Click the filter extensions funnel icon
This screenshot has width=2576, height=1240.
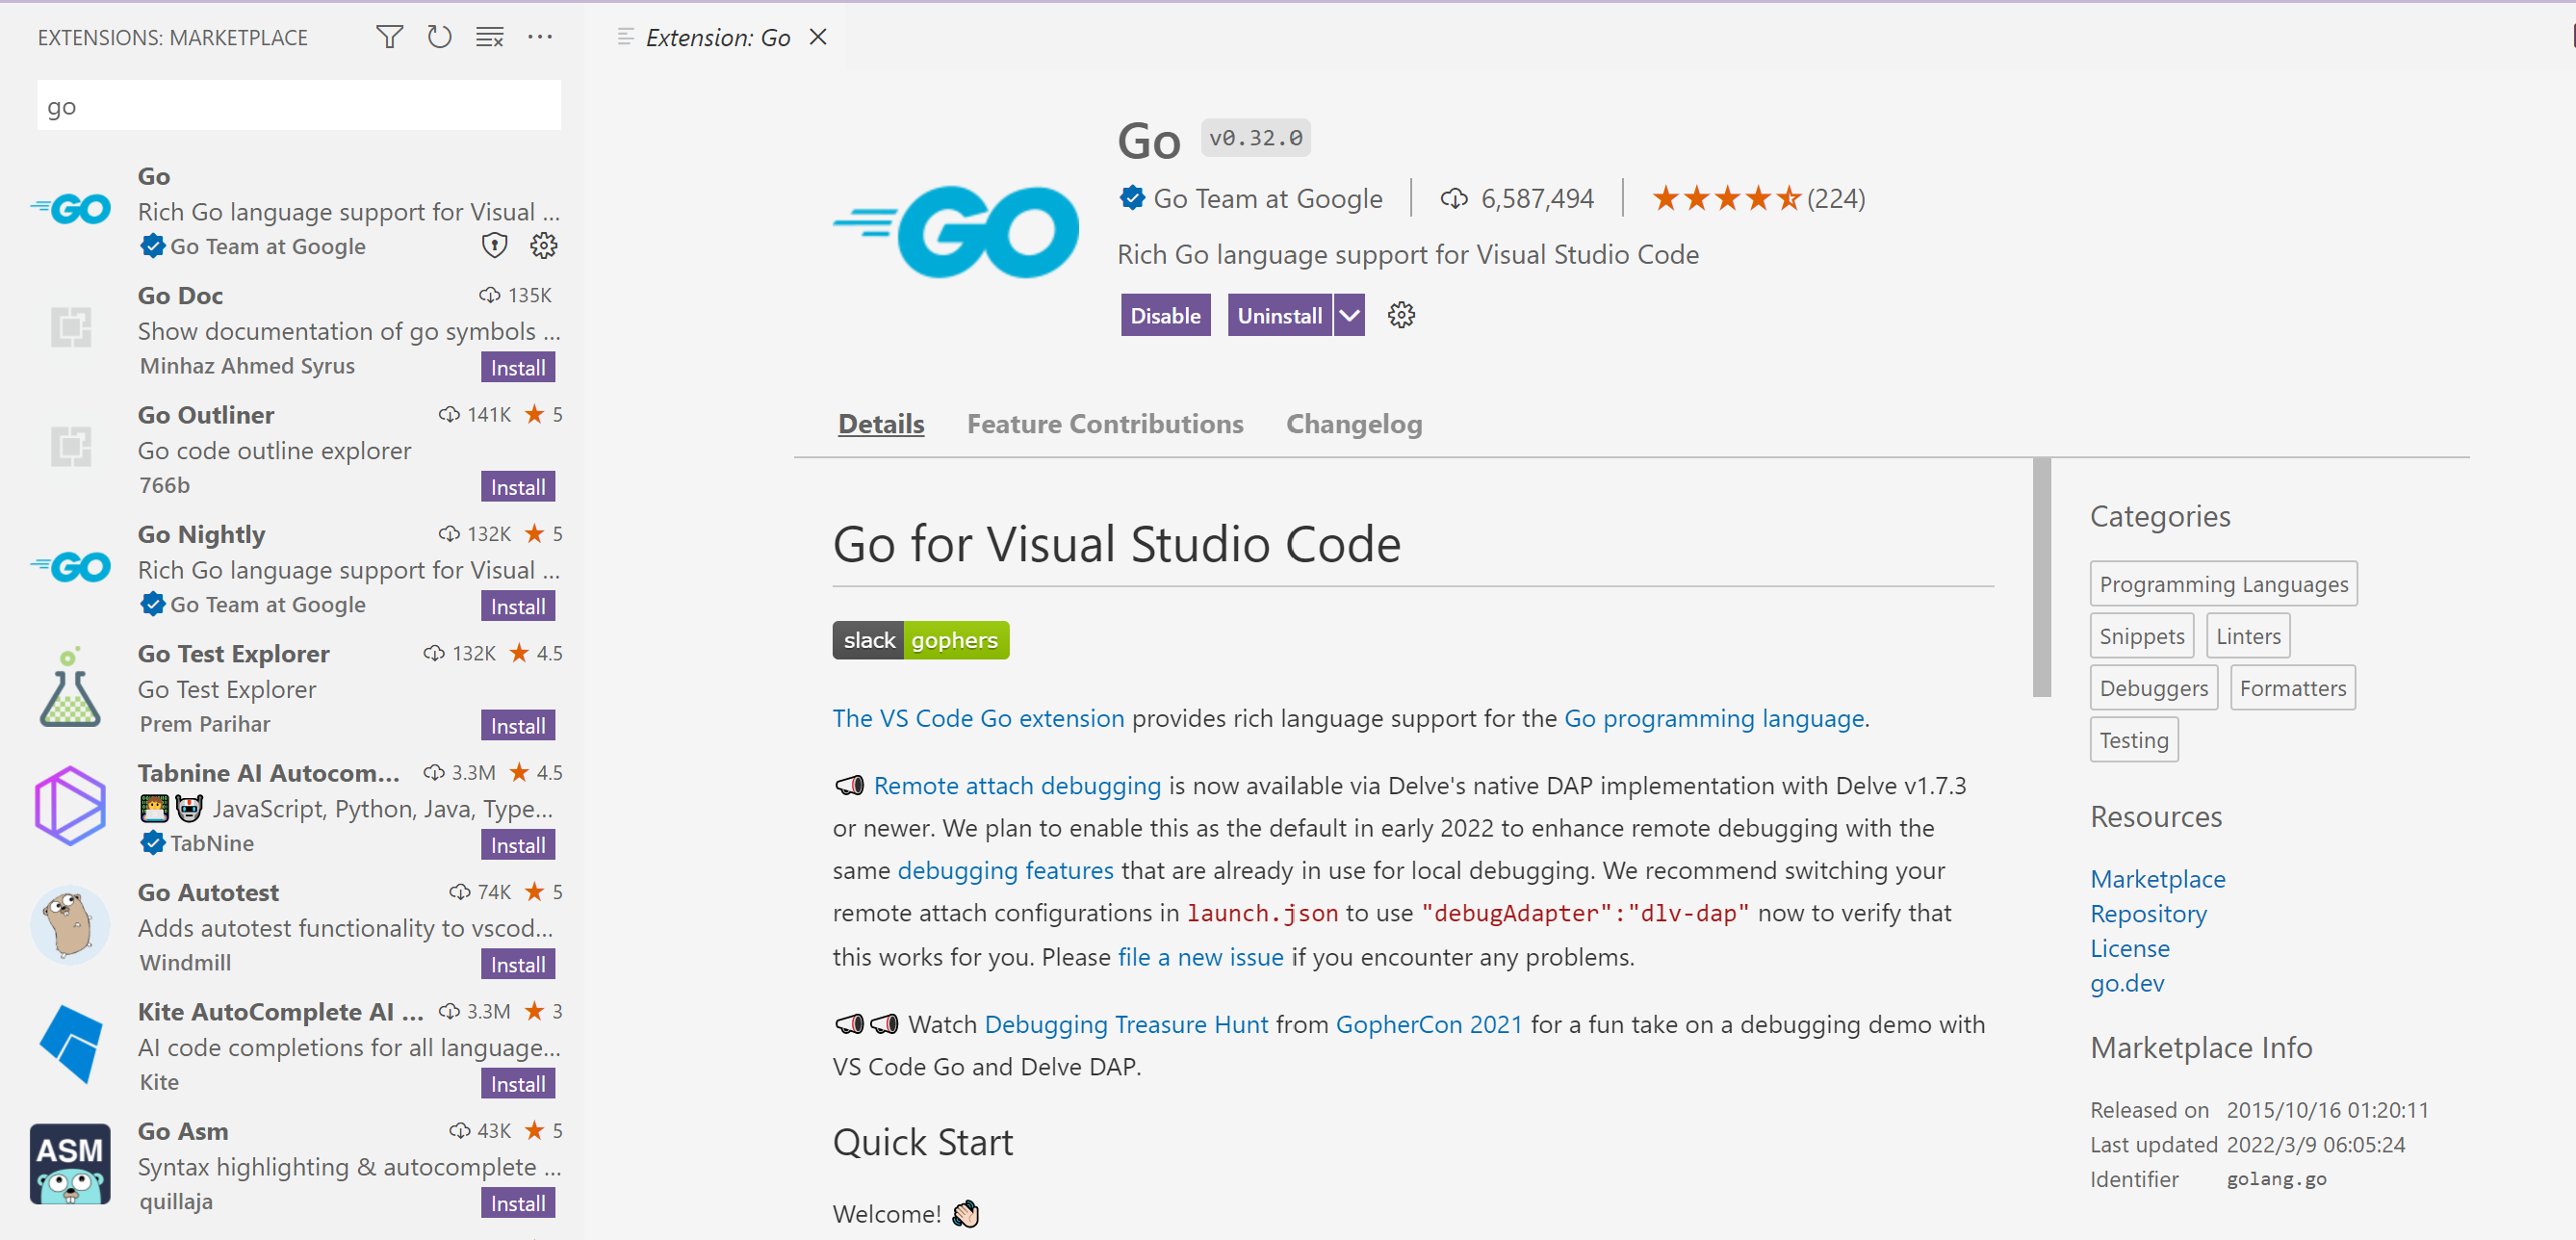[x=389, y=37]
